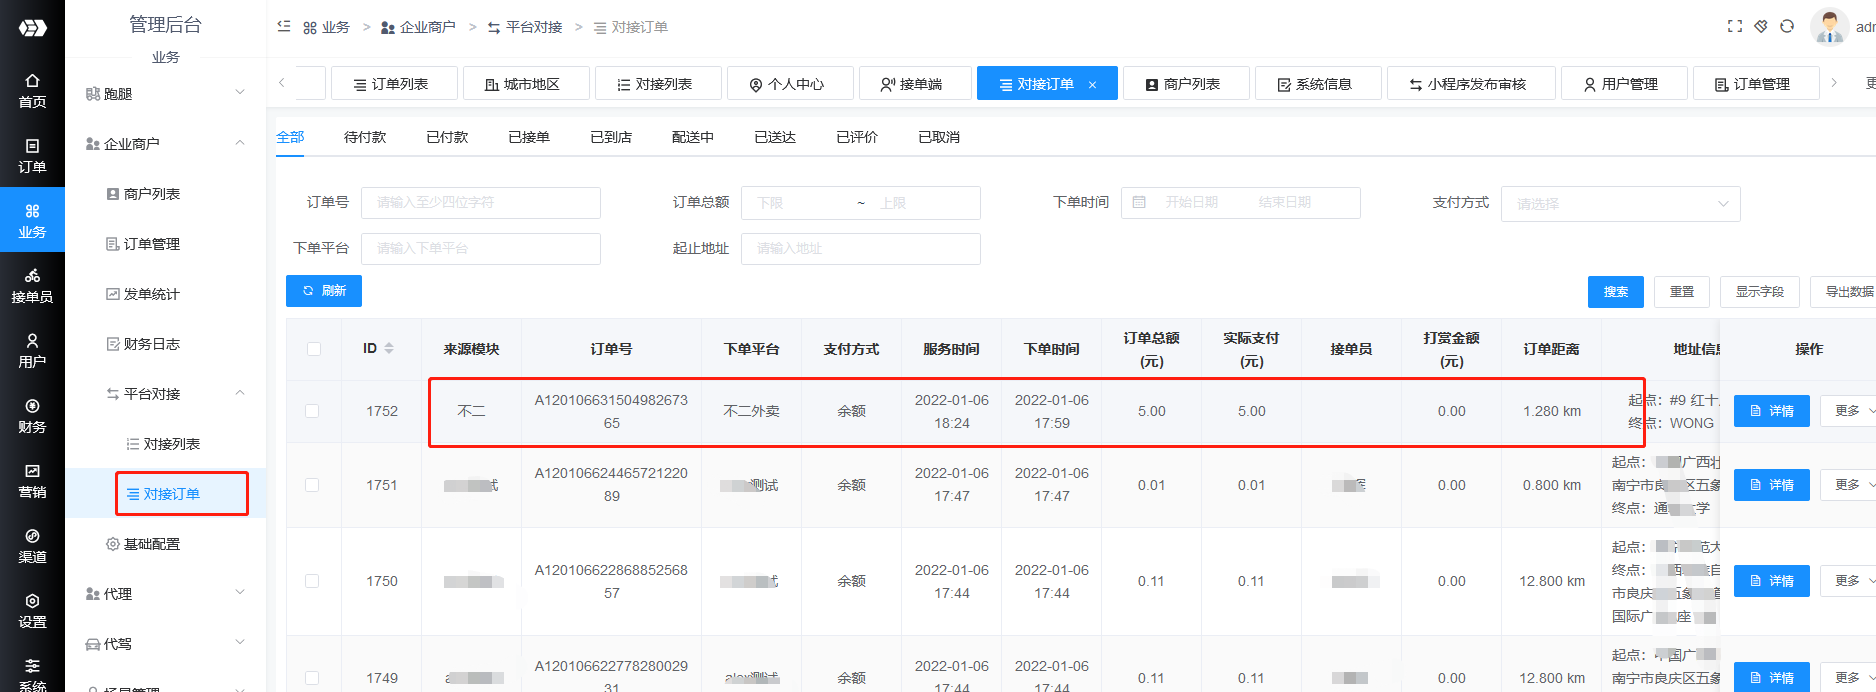Check the row for order 1750
Image resolution: width=1876 pixels, height=692 pixels.
pyautogui.click(x=312, y=581)
